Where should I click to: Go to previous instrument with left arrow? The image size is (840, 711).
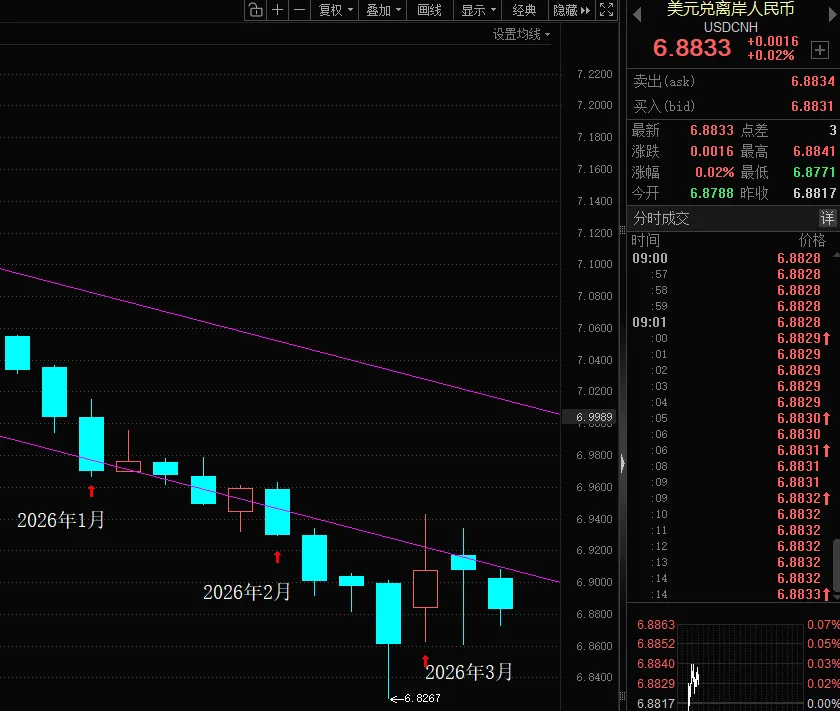tap(637, 14)
